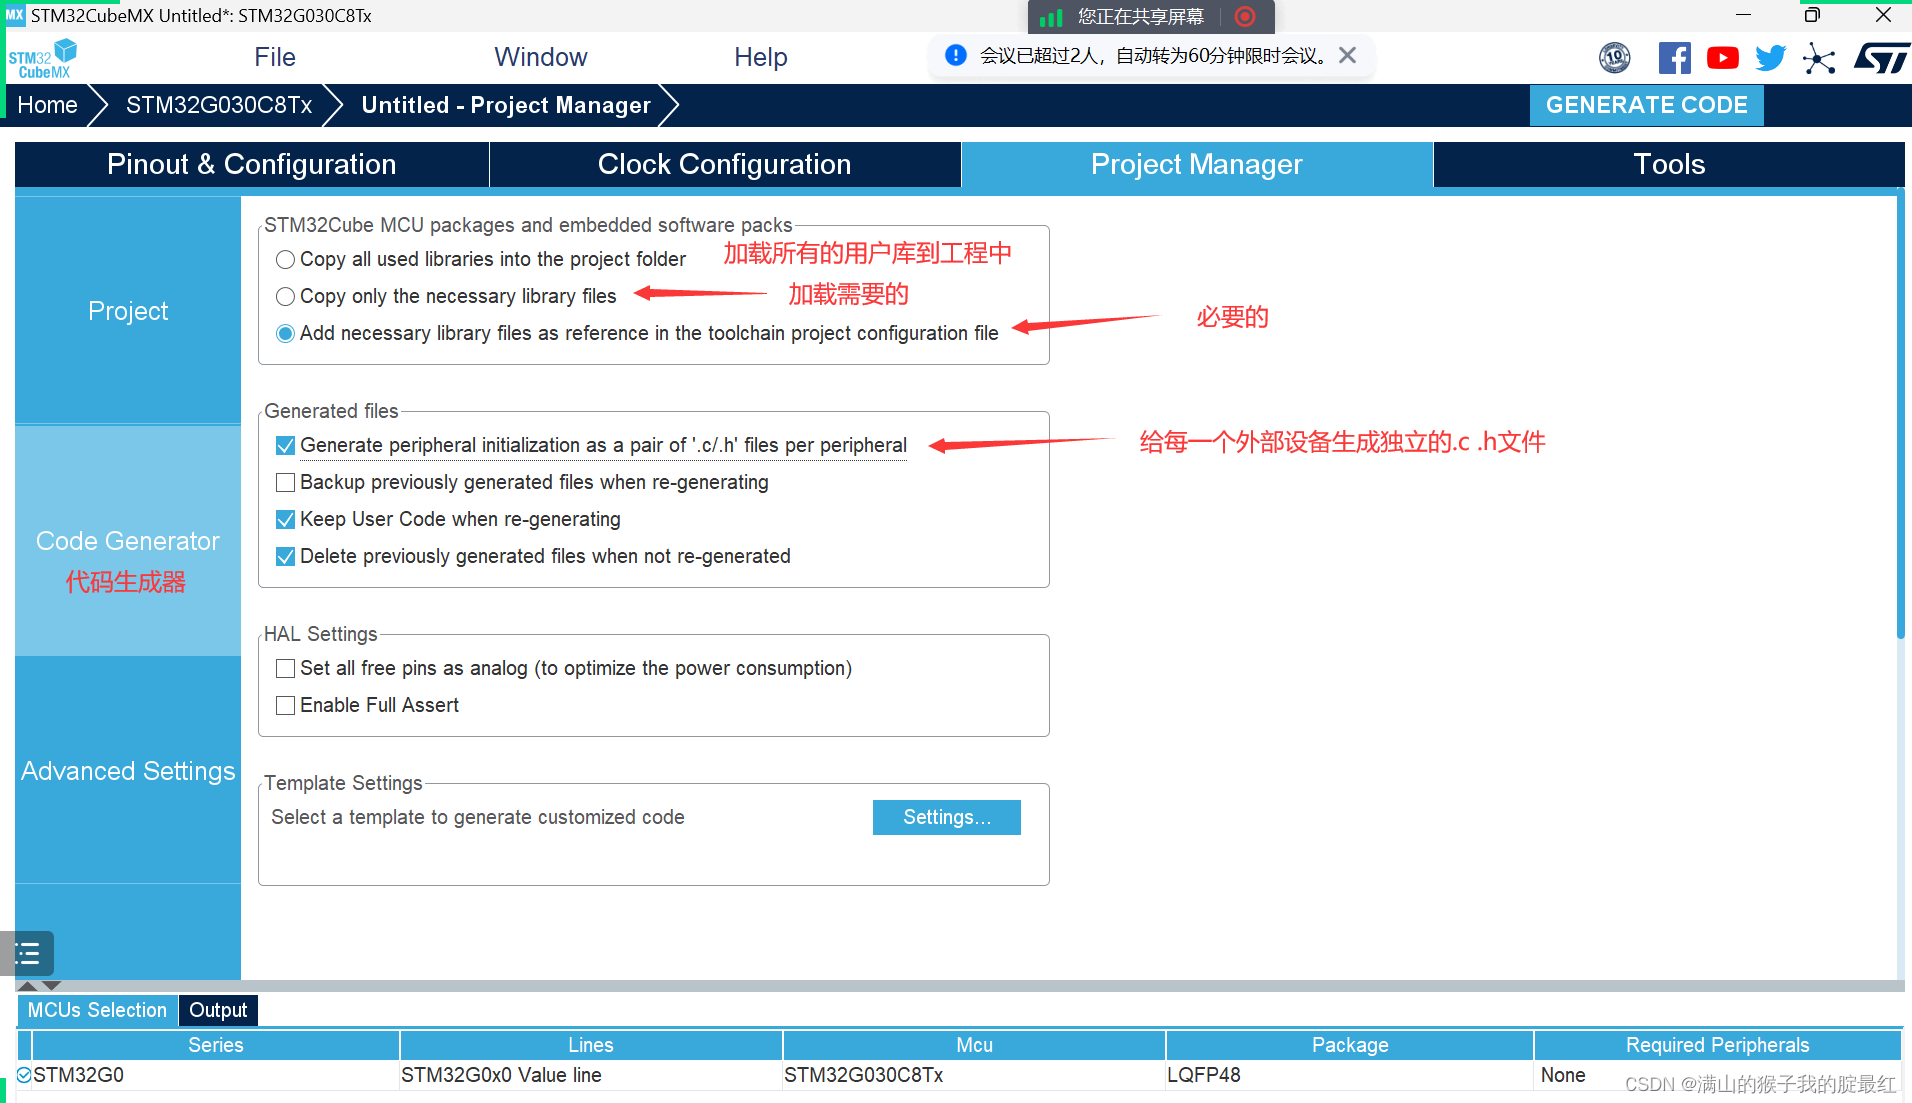Toggle Keep User Code when re-generating
Image resolution: width=1912 pixels, height=1103 pixels.
click(x=285, y=520)
